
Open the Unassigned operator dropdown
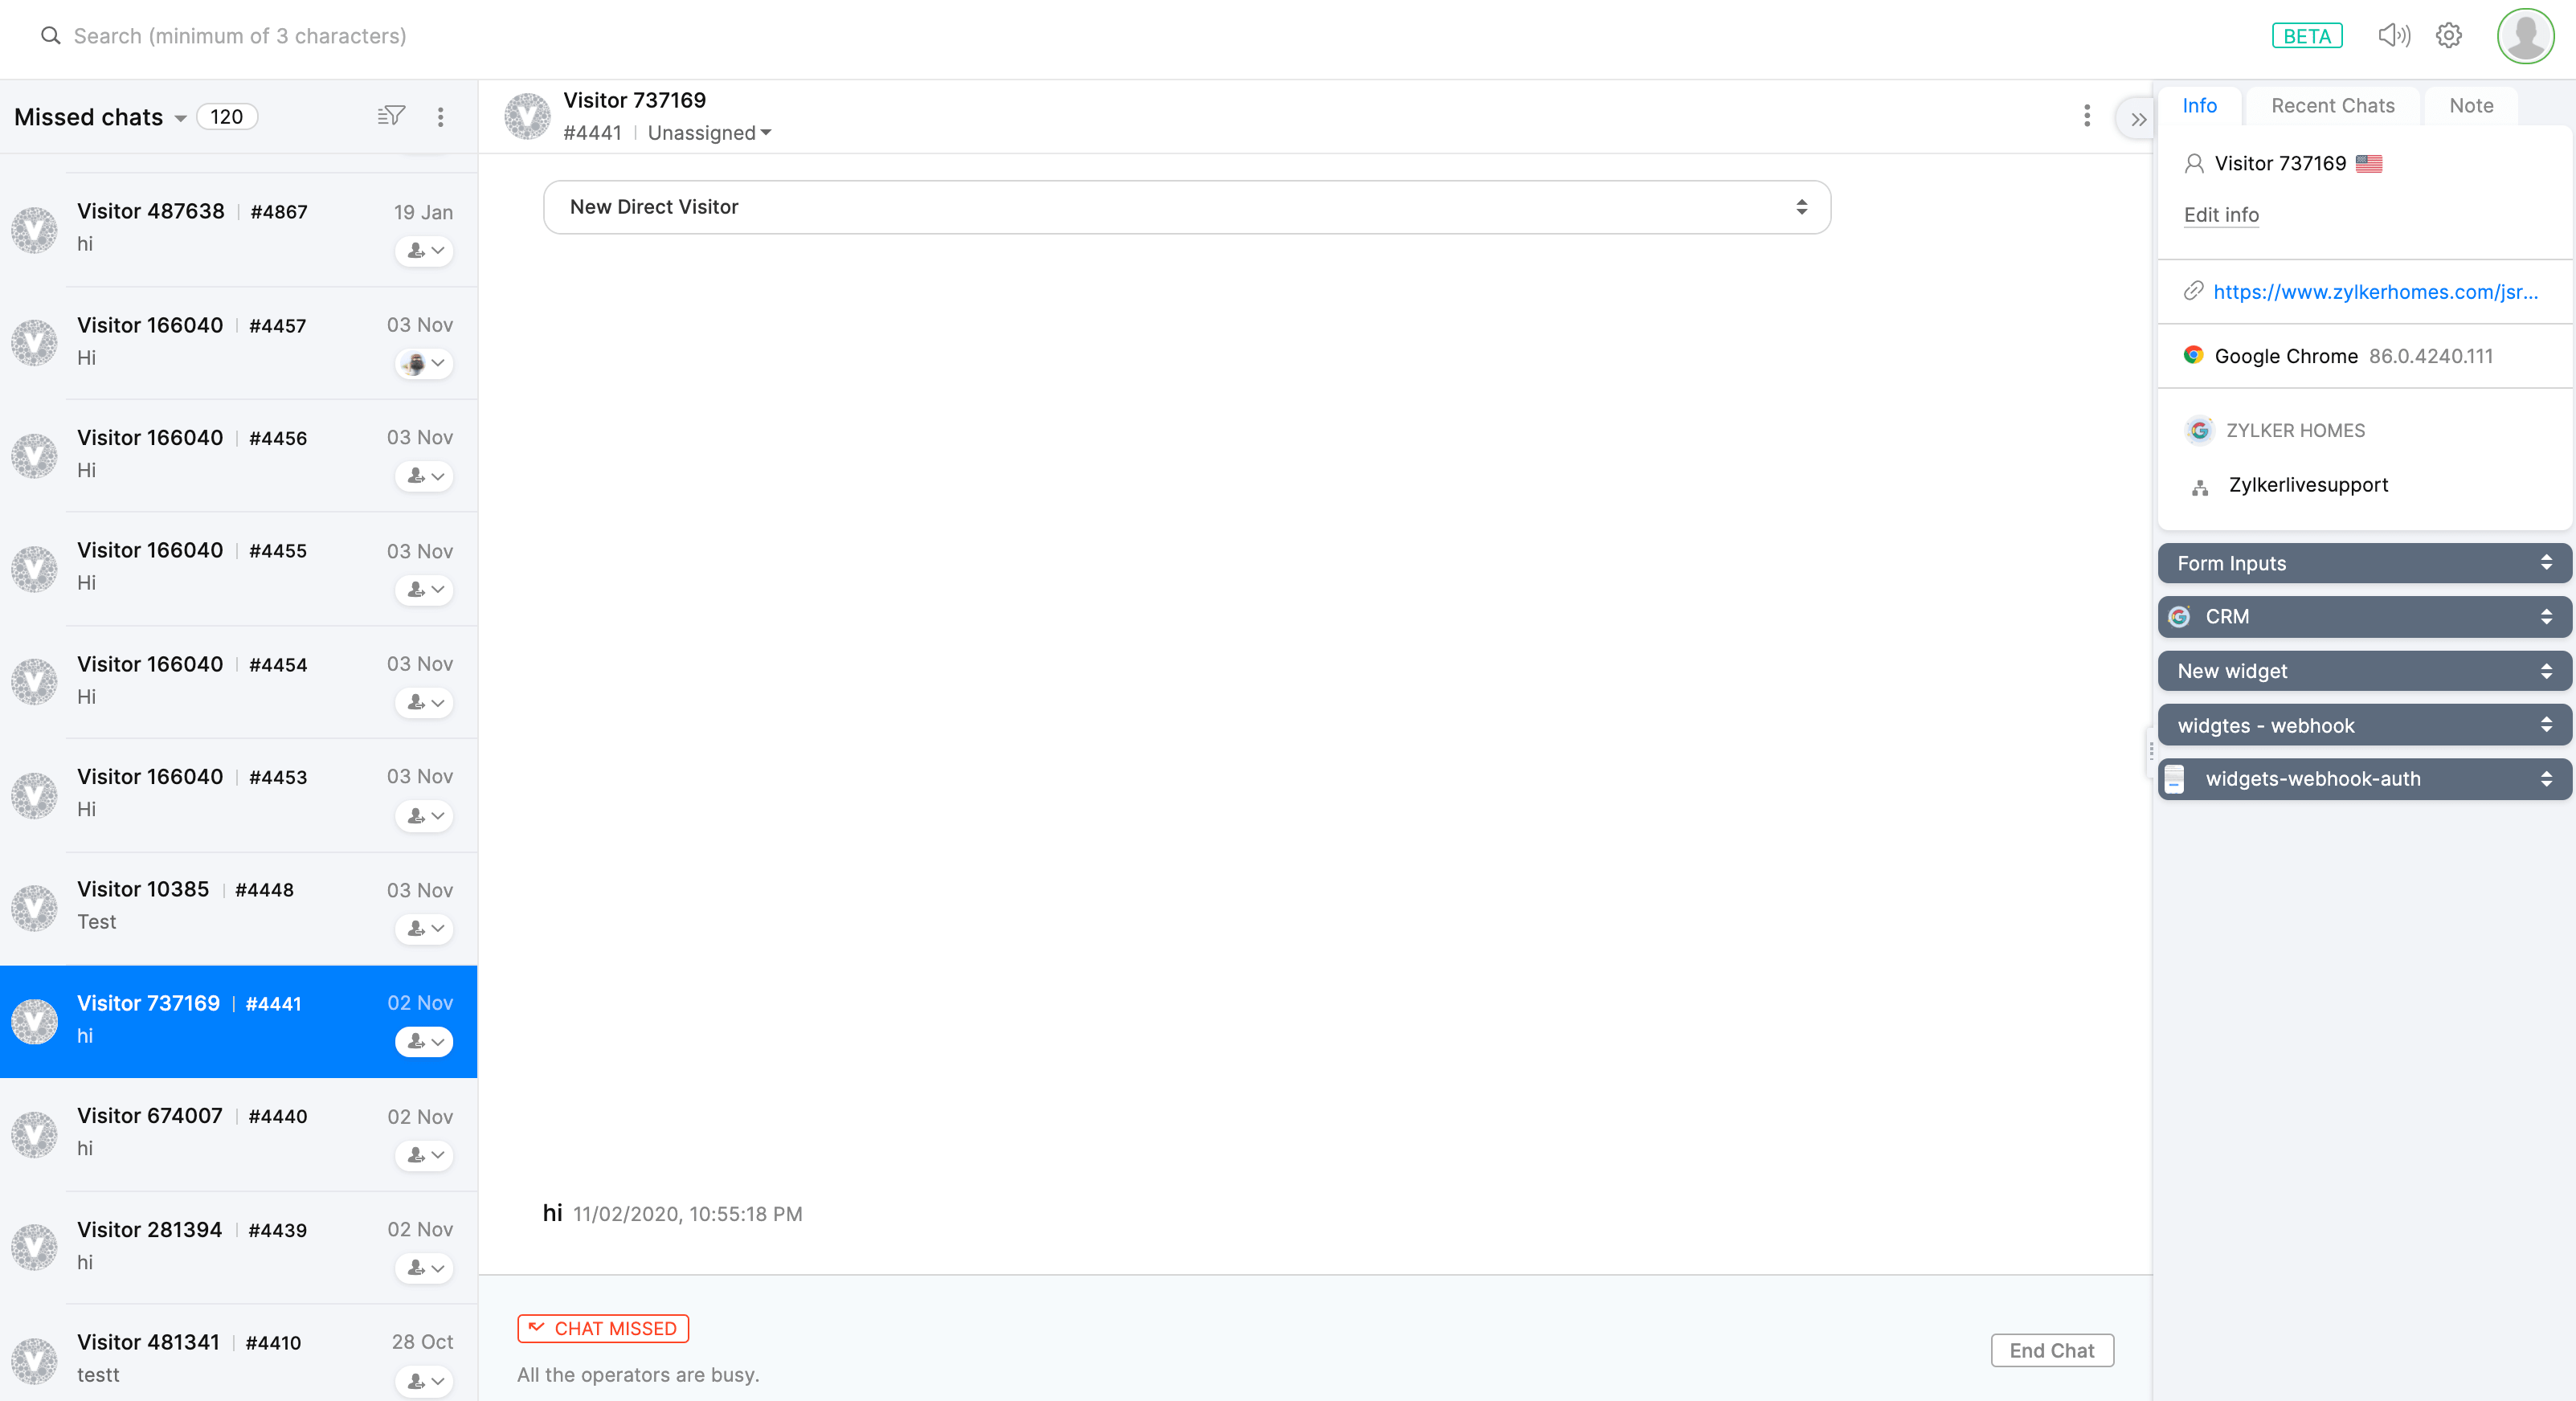tap(709, 133)
